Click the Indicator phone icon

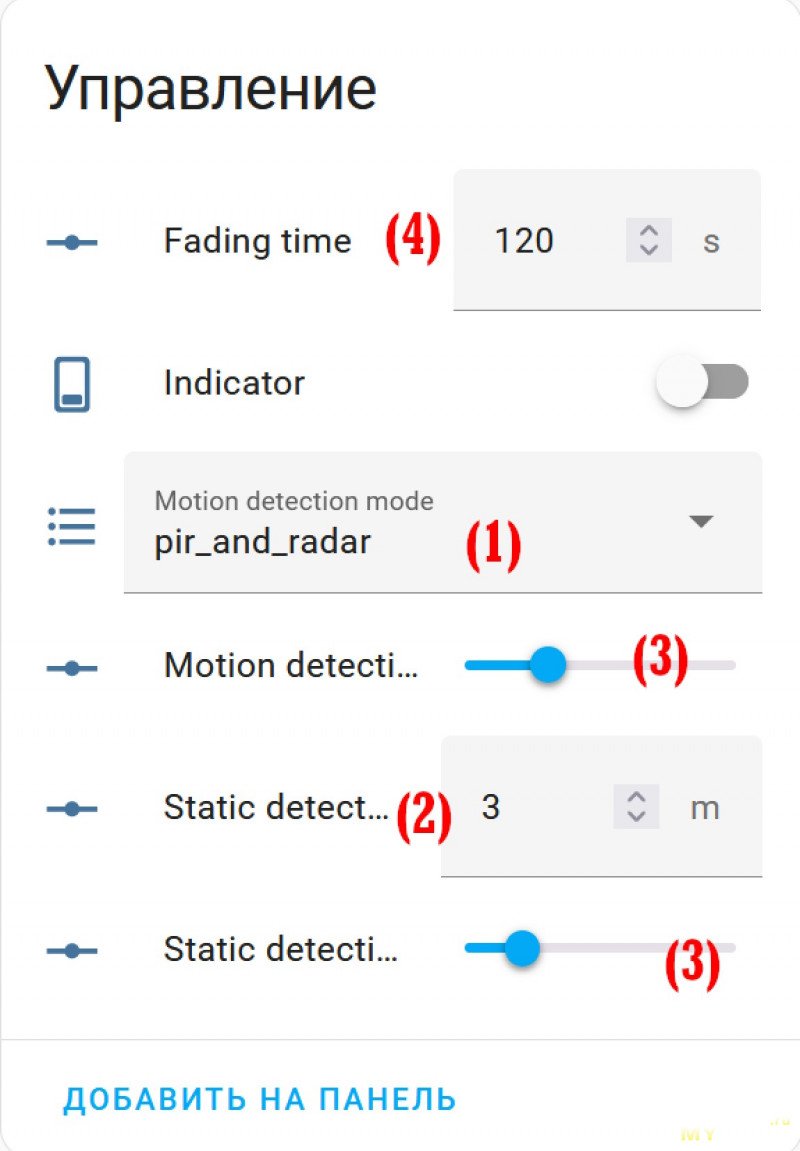[x=72, y=384]
